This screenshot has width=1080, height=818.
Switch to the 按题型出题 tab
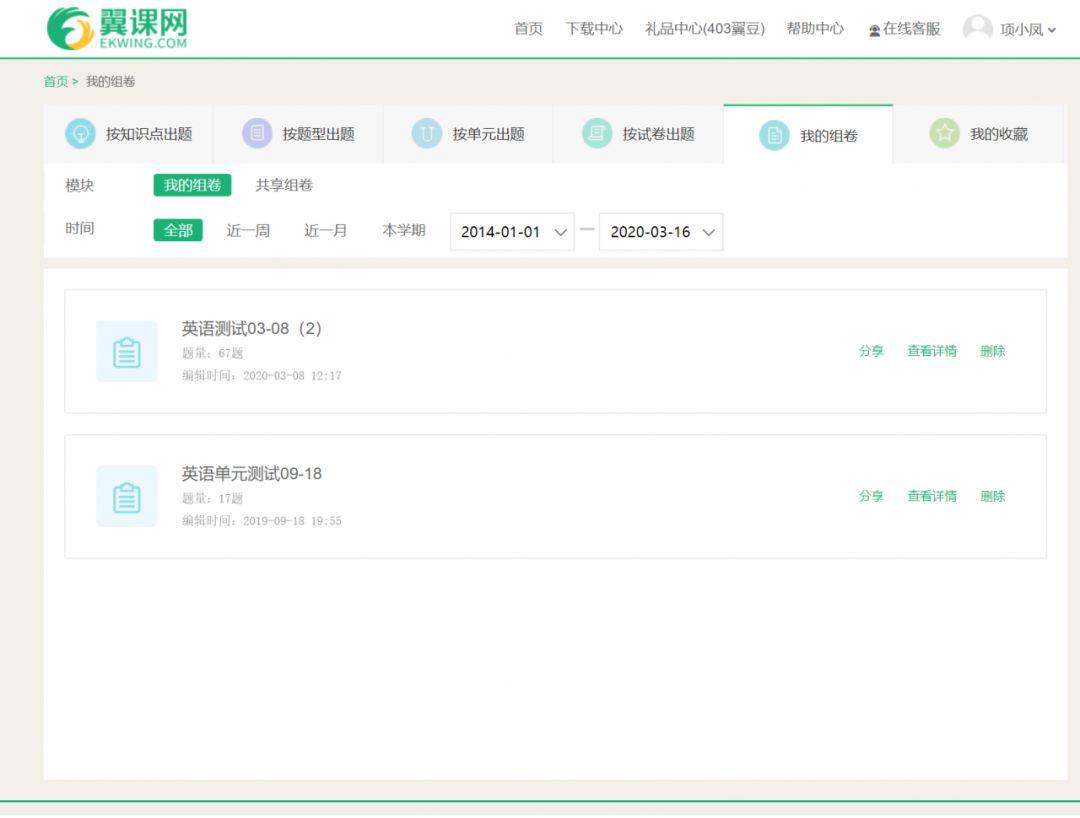pyautogui.click(x=298, y=134)
